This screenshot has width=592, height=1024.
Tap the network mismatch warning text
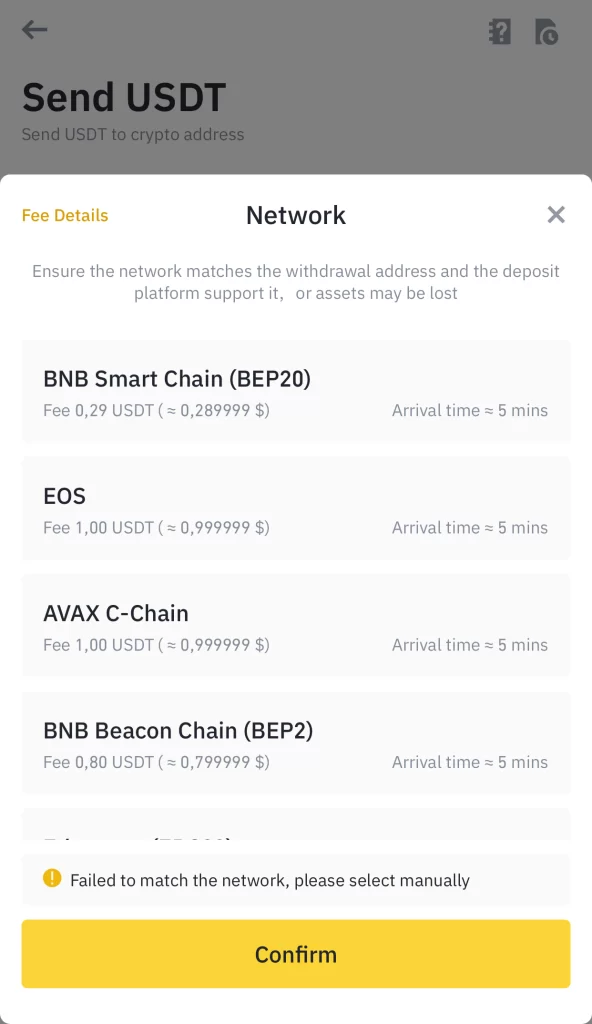pyautogui.click(x=296, y=282)
